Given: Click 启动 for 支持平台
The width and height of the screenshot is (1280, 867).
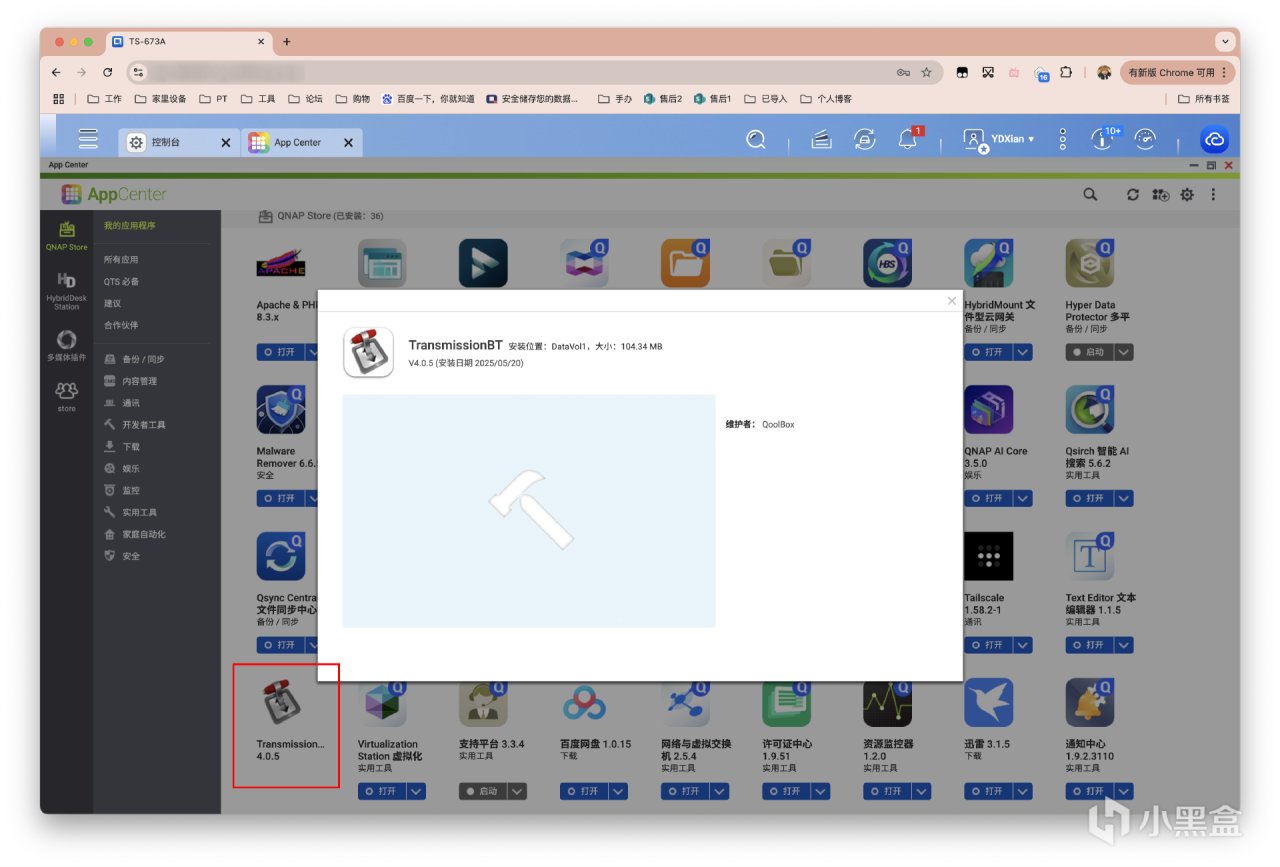Looking at the screenshot, I should point(483,791).
